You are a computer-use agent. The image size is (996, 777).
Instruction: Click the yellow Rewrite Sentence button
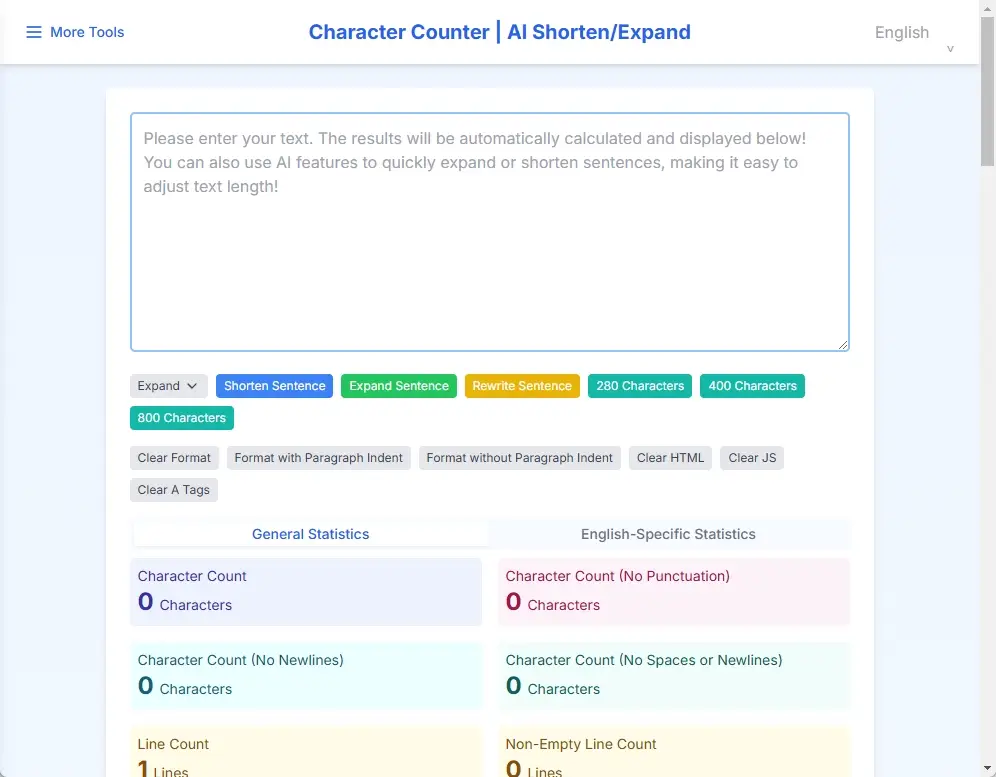521,386
